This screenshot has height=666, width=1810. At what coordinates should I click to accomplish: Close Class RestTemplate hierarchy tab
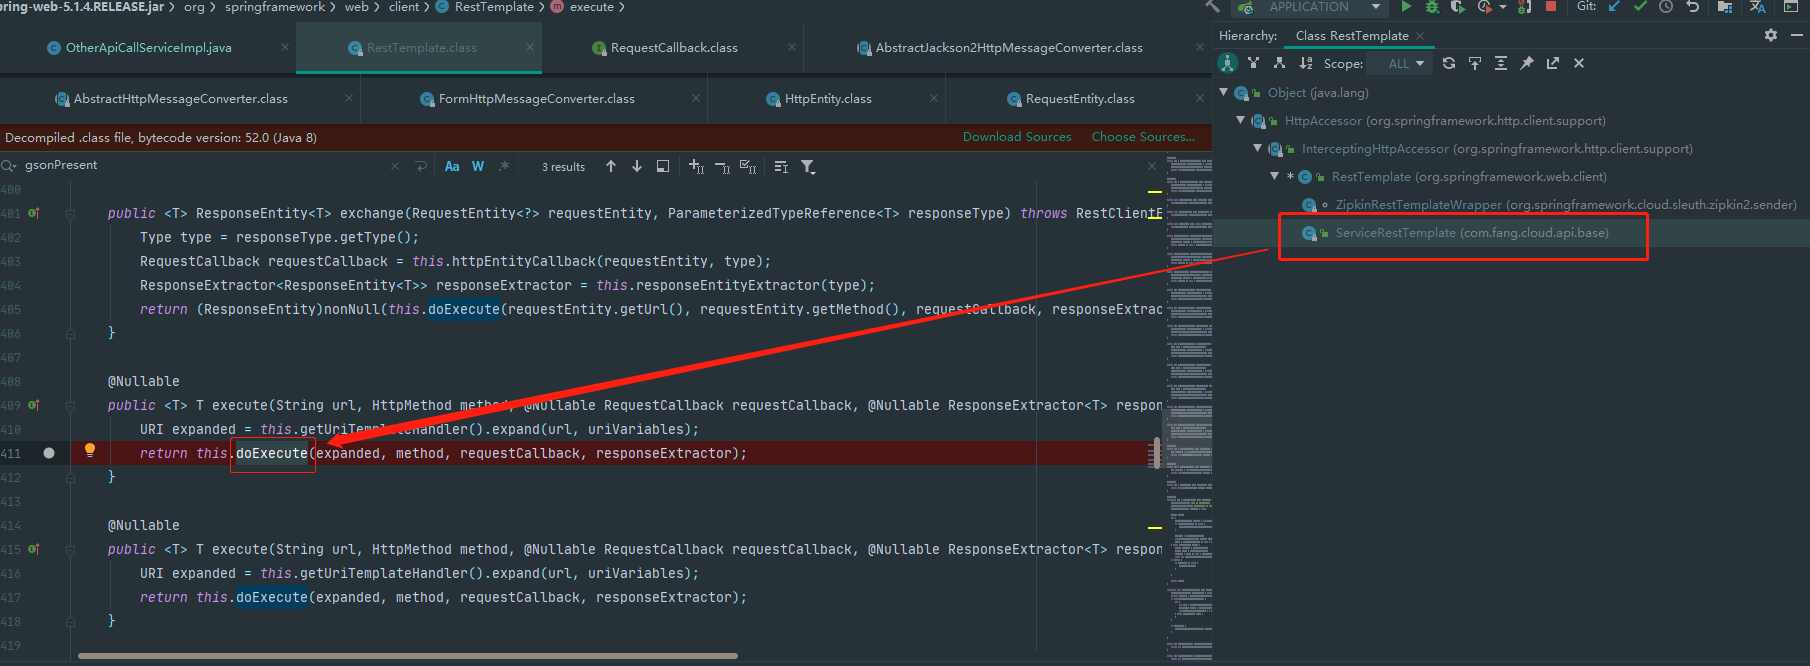[x=1420, y=36]
